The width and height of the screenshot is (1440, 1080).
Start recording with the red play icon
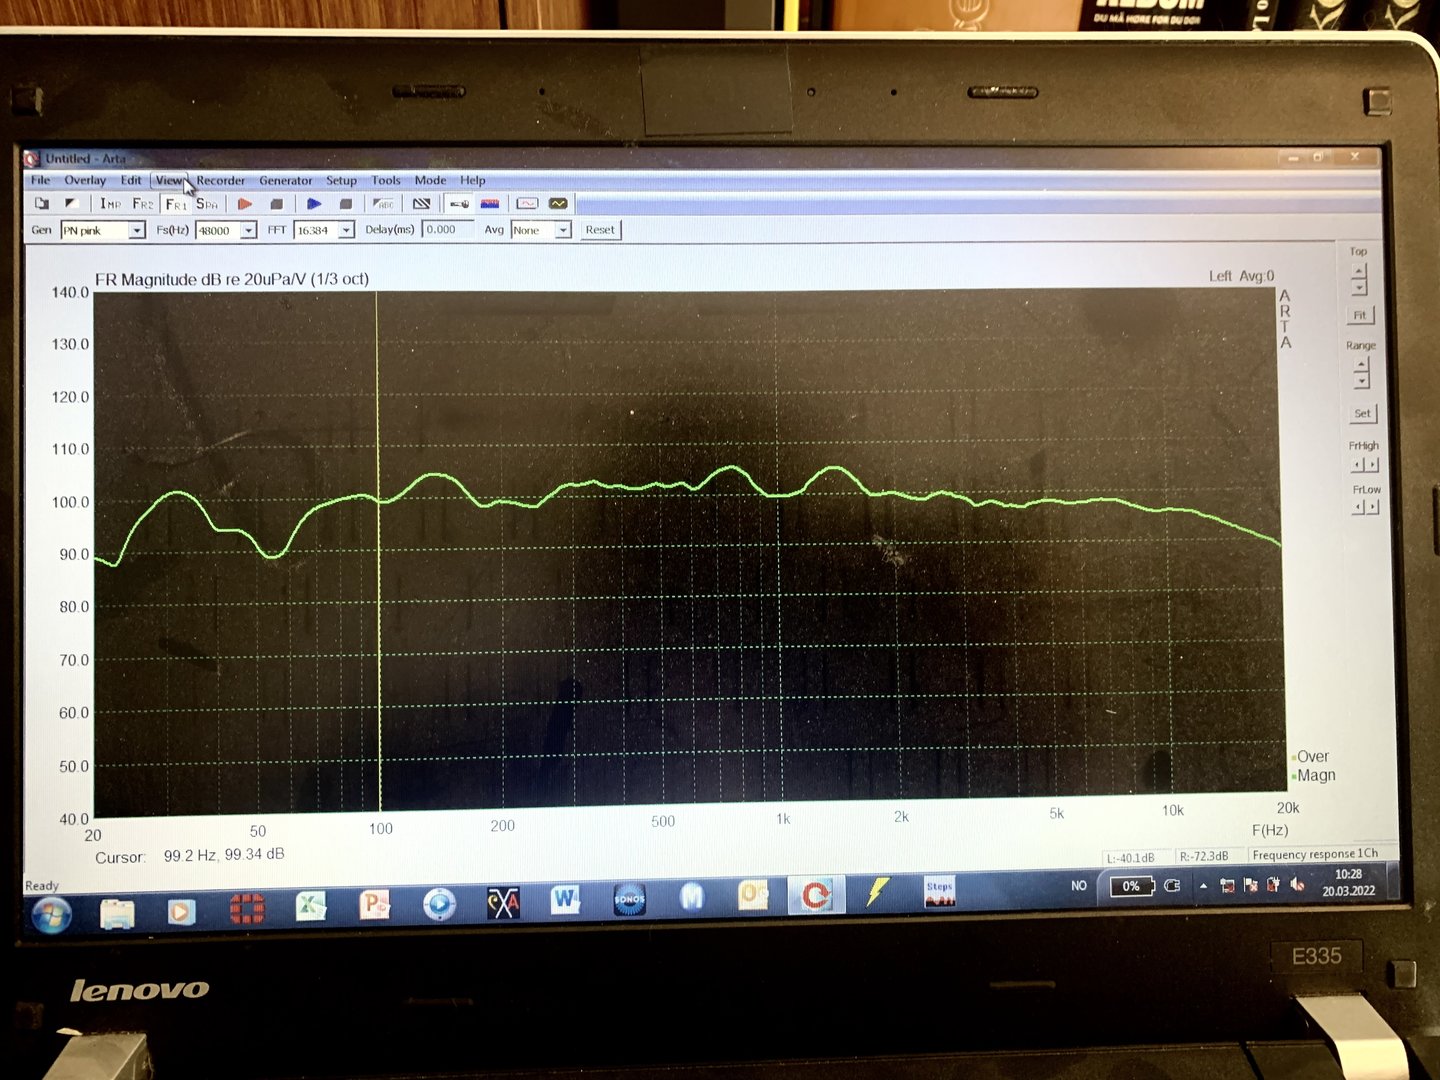[x=245, y=204]
